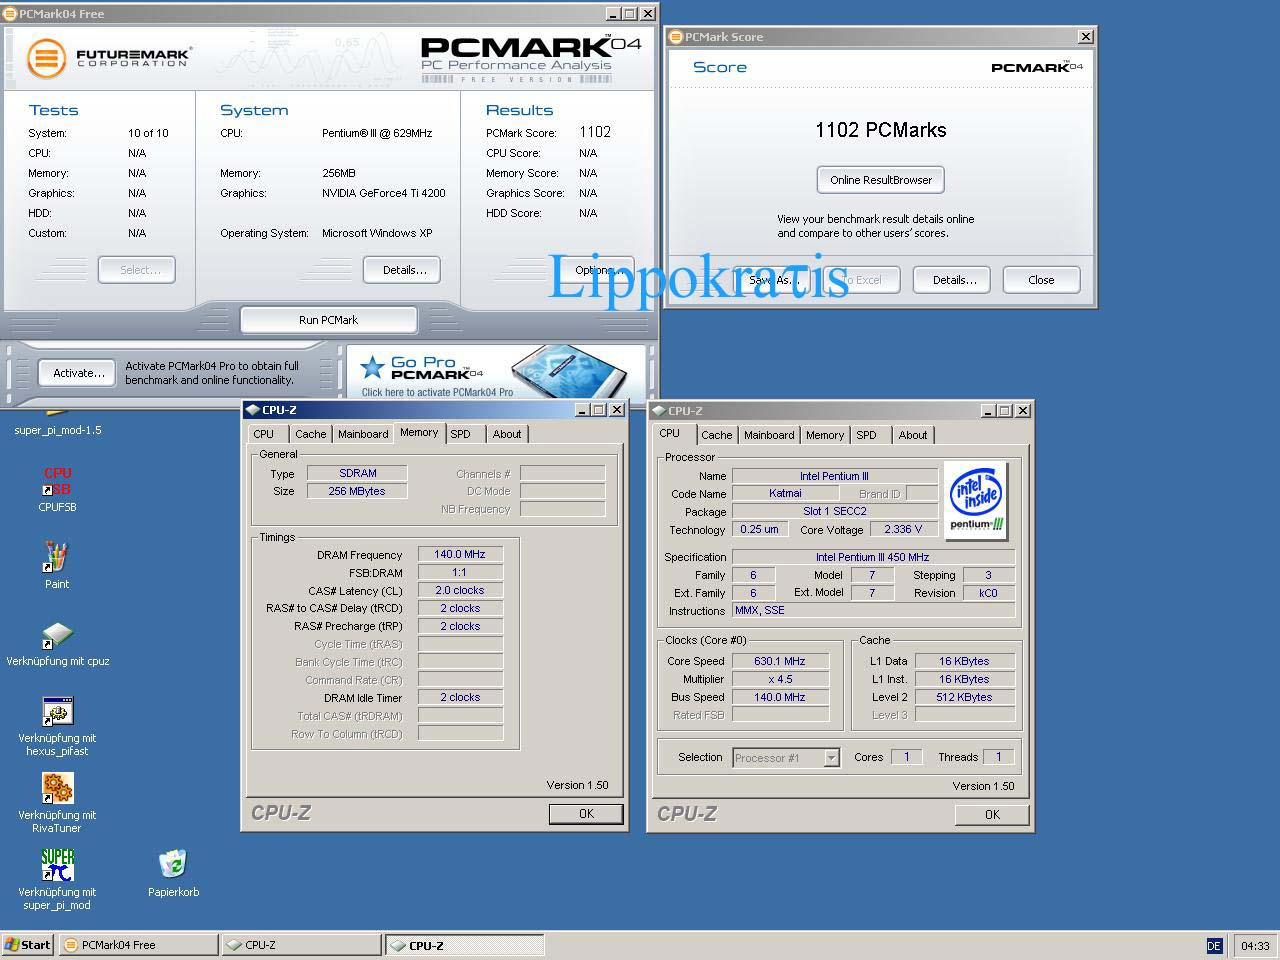
Task: Click the Bus Speed 140.0 MHz field
Action: [780, 697]
